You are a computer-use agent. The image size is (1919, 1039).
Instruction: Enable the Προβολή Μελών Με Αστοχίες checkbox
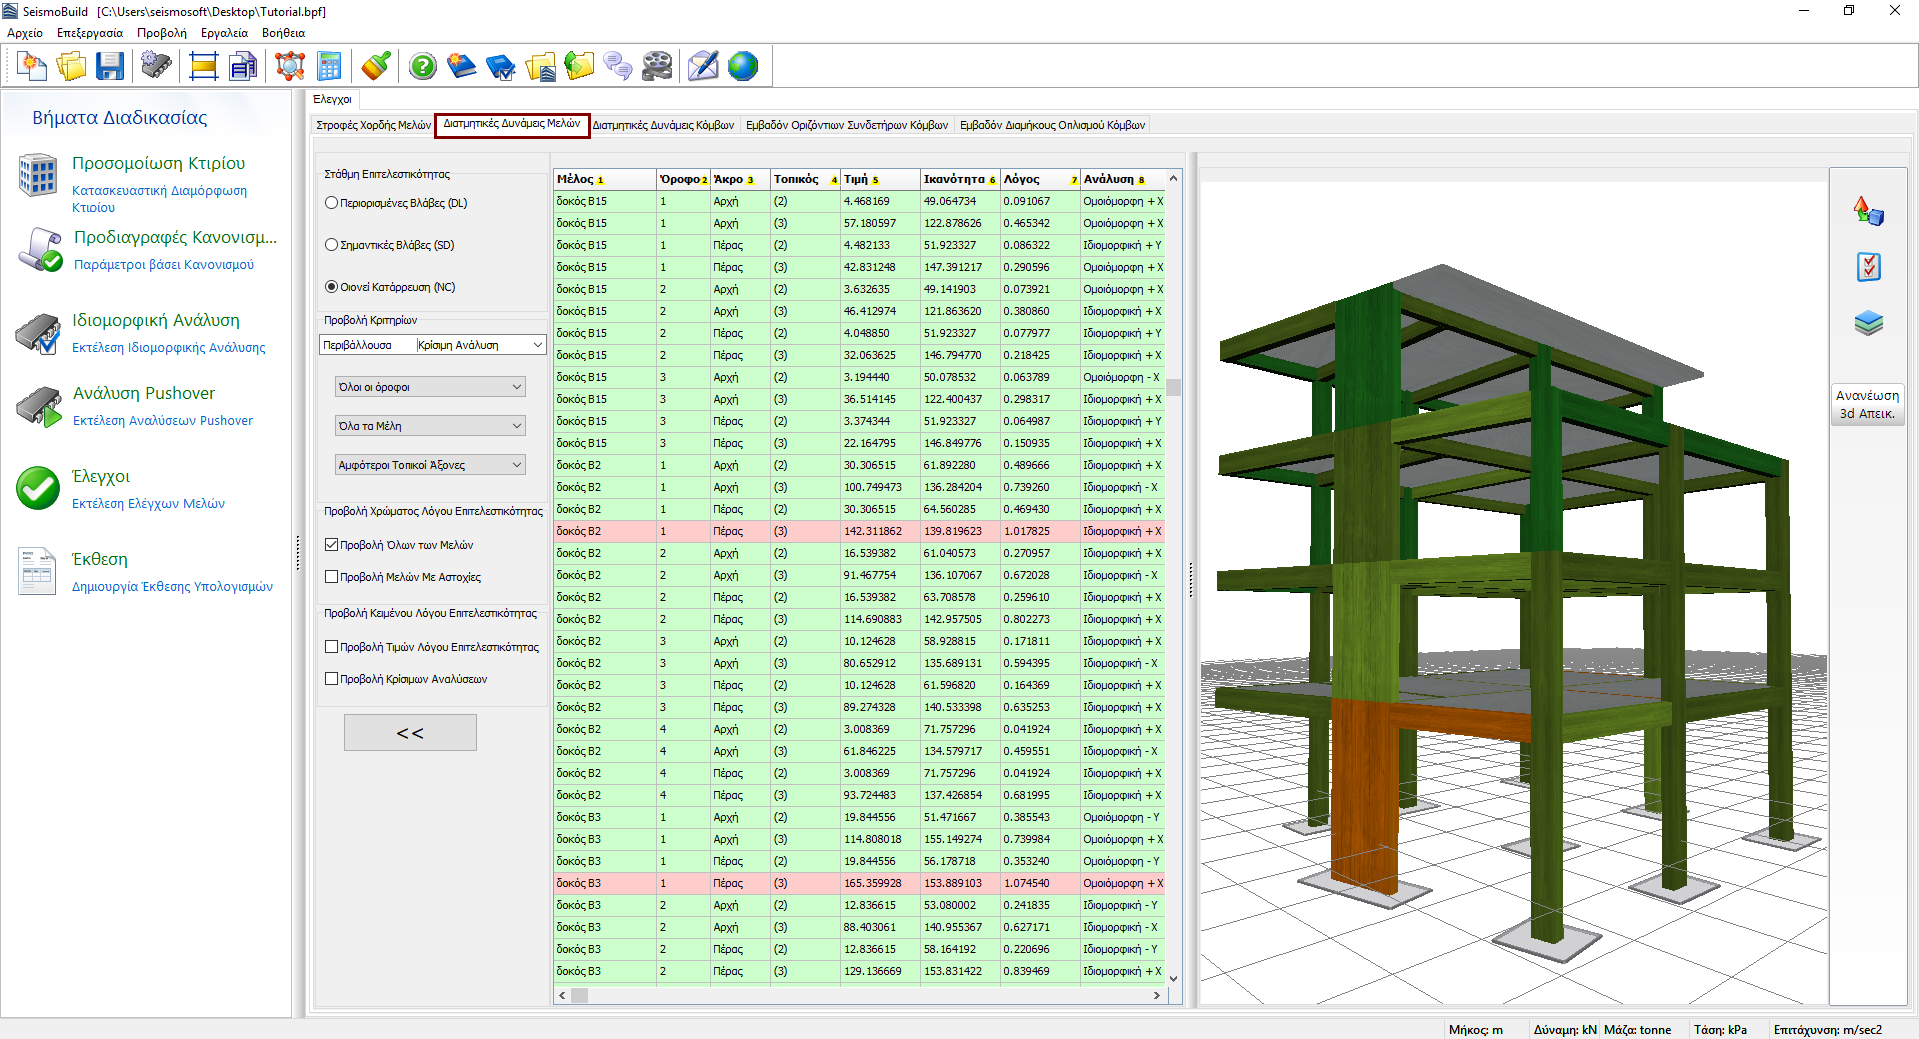(332, 577)
